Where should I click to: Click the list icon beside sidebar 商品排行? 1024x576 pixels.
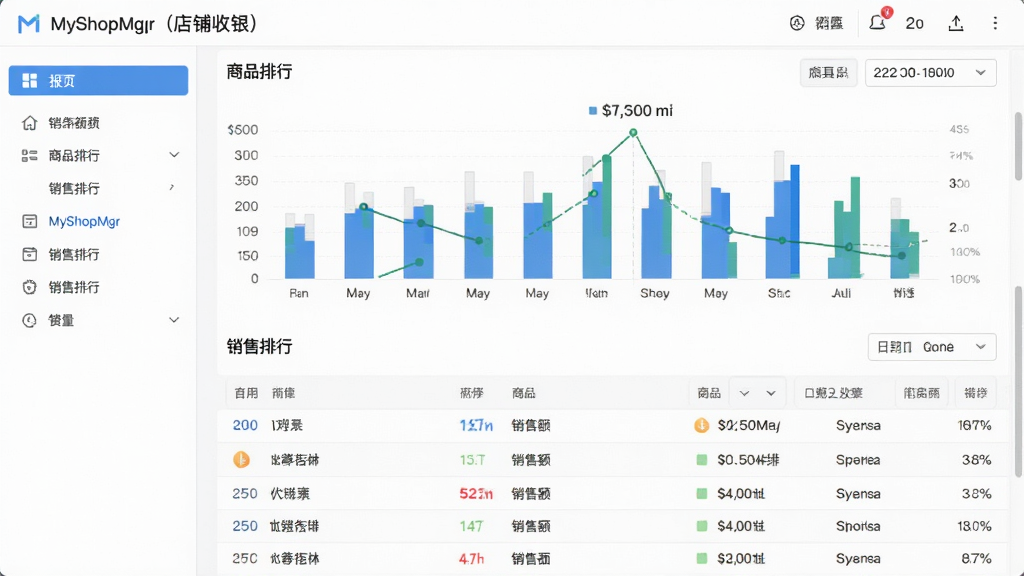[29, 155]
